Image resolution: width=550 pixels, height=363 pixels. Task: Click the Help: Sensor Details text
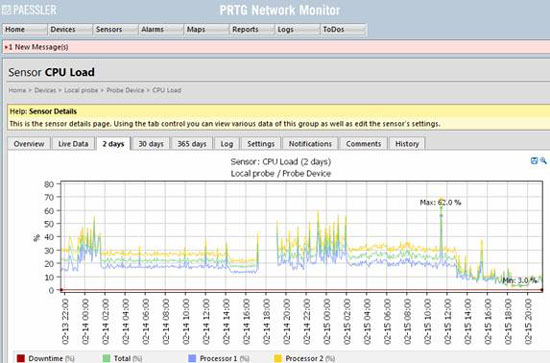(x=43, y=112)
